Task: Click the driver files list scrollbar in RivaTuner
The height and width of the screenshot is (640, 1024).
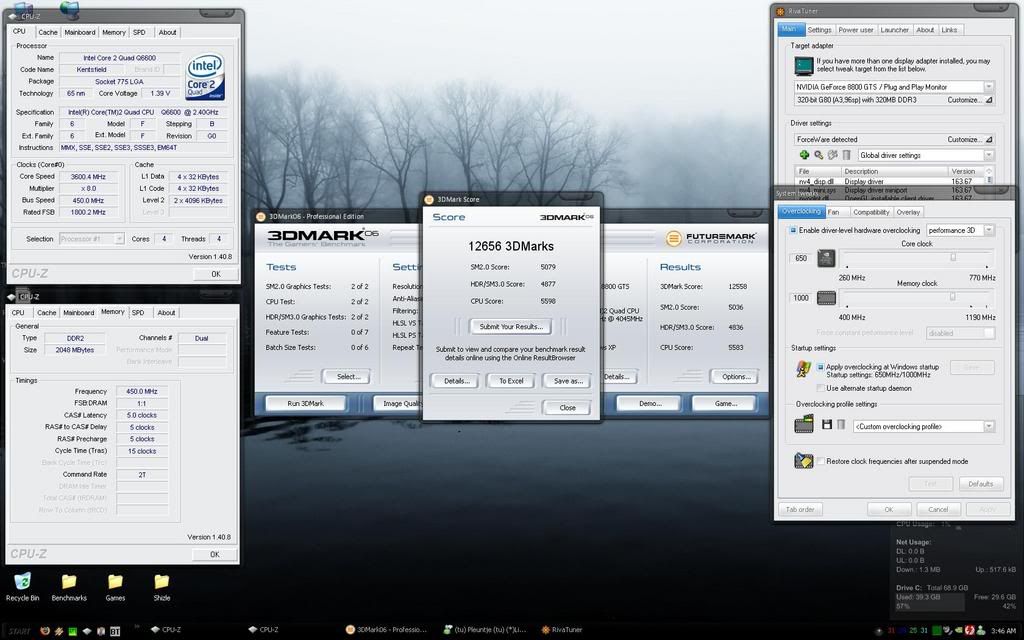Action: pyautogui.click(x=989, y=175)
